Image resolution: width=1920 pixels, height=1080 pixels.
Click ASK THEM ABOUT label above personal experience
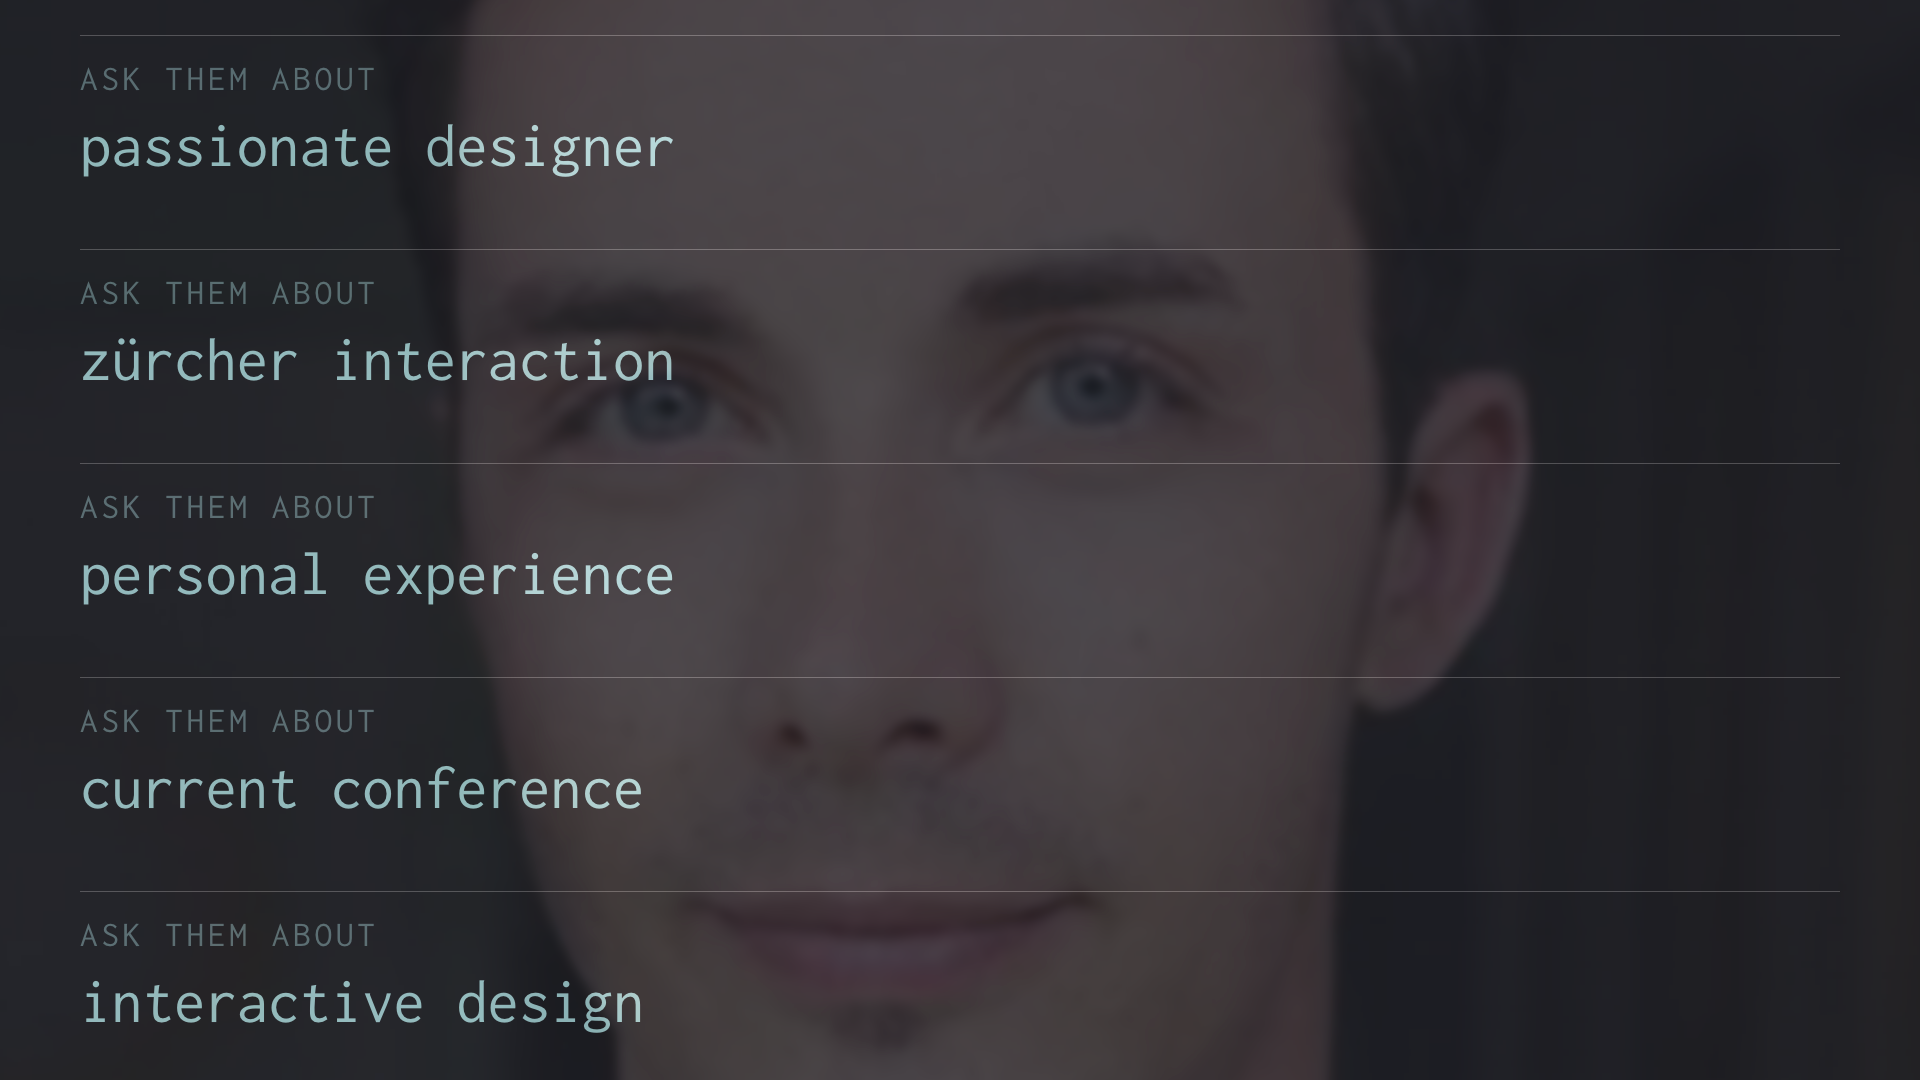tap(228, 508)
